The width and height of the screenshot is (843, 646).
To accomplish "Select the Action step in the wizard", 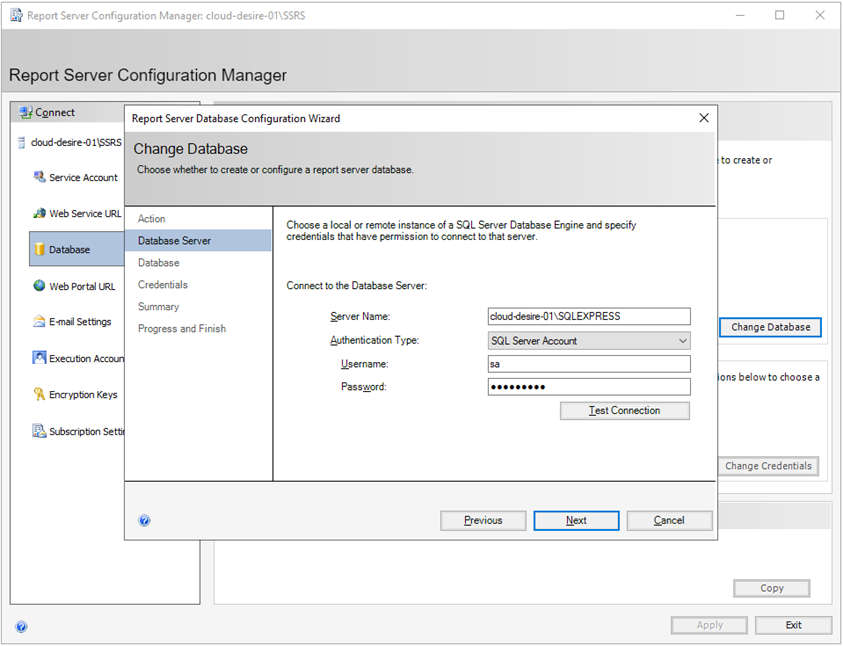I will coord(151,218).
